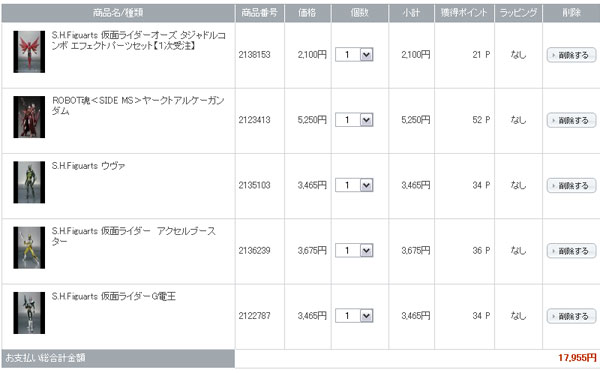Image resolution: width=600 pixels, height=373 pixels.
Task: Open quantity dropdown for item 2123413
Action: [x=354, y=120]
